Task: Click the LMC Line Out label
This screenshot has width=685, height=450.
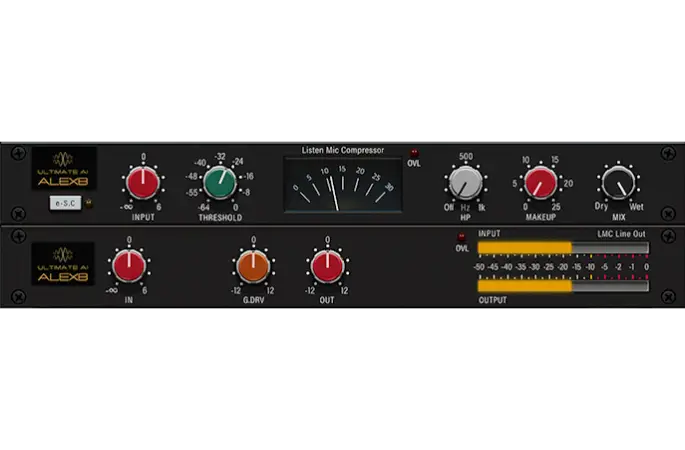Action: point(622,234)
